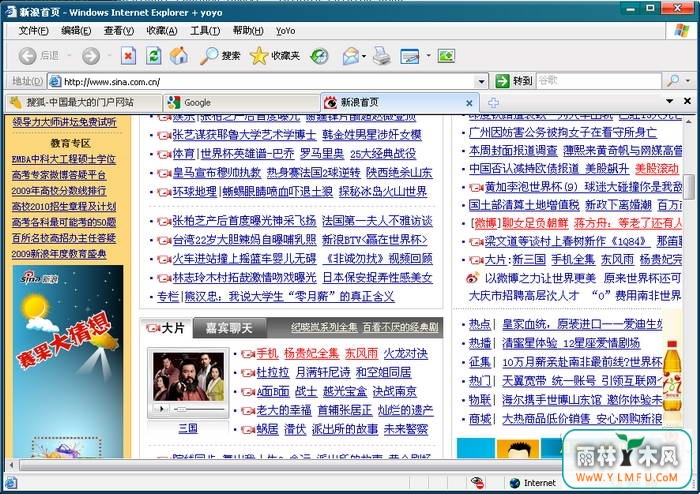The width and height of the screenshot is (700, 494).
Task: Open link 2009新浪年度教育盛典
Action: click(x=59, y=254)
